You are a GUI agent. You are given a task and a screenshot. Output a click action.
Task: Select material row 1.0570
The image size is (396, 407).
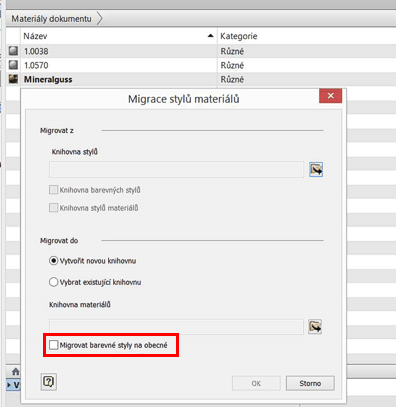(x=201, y=65)
